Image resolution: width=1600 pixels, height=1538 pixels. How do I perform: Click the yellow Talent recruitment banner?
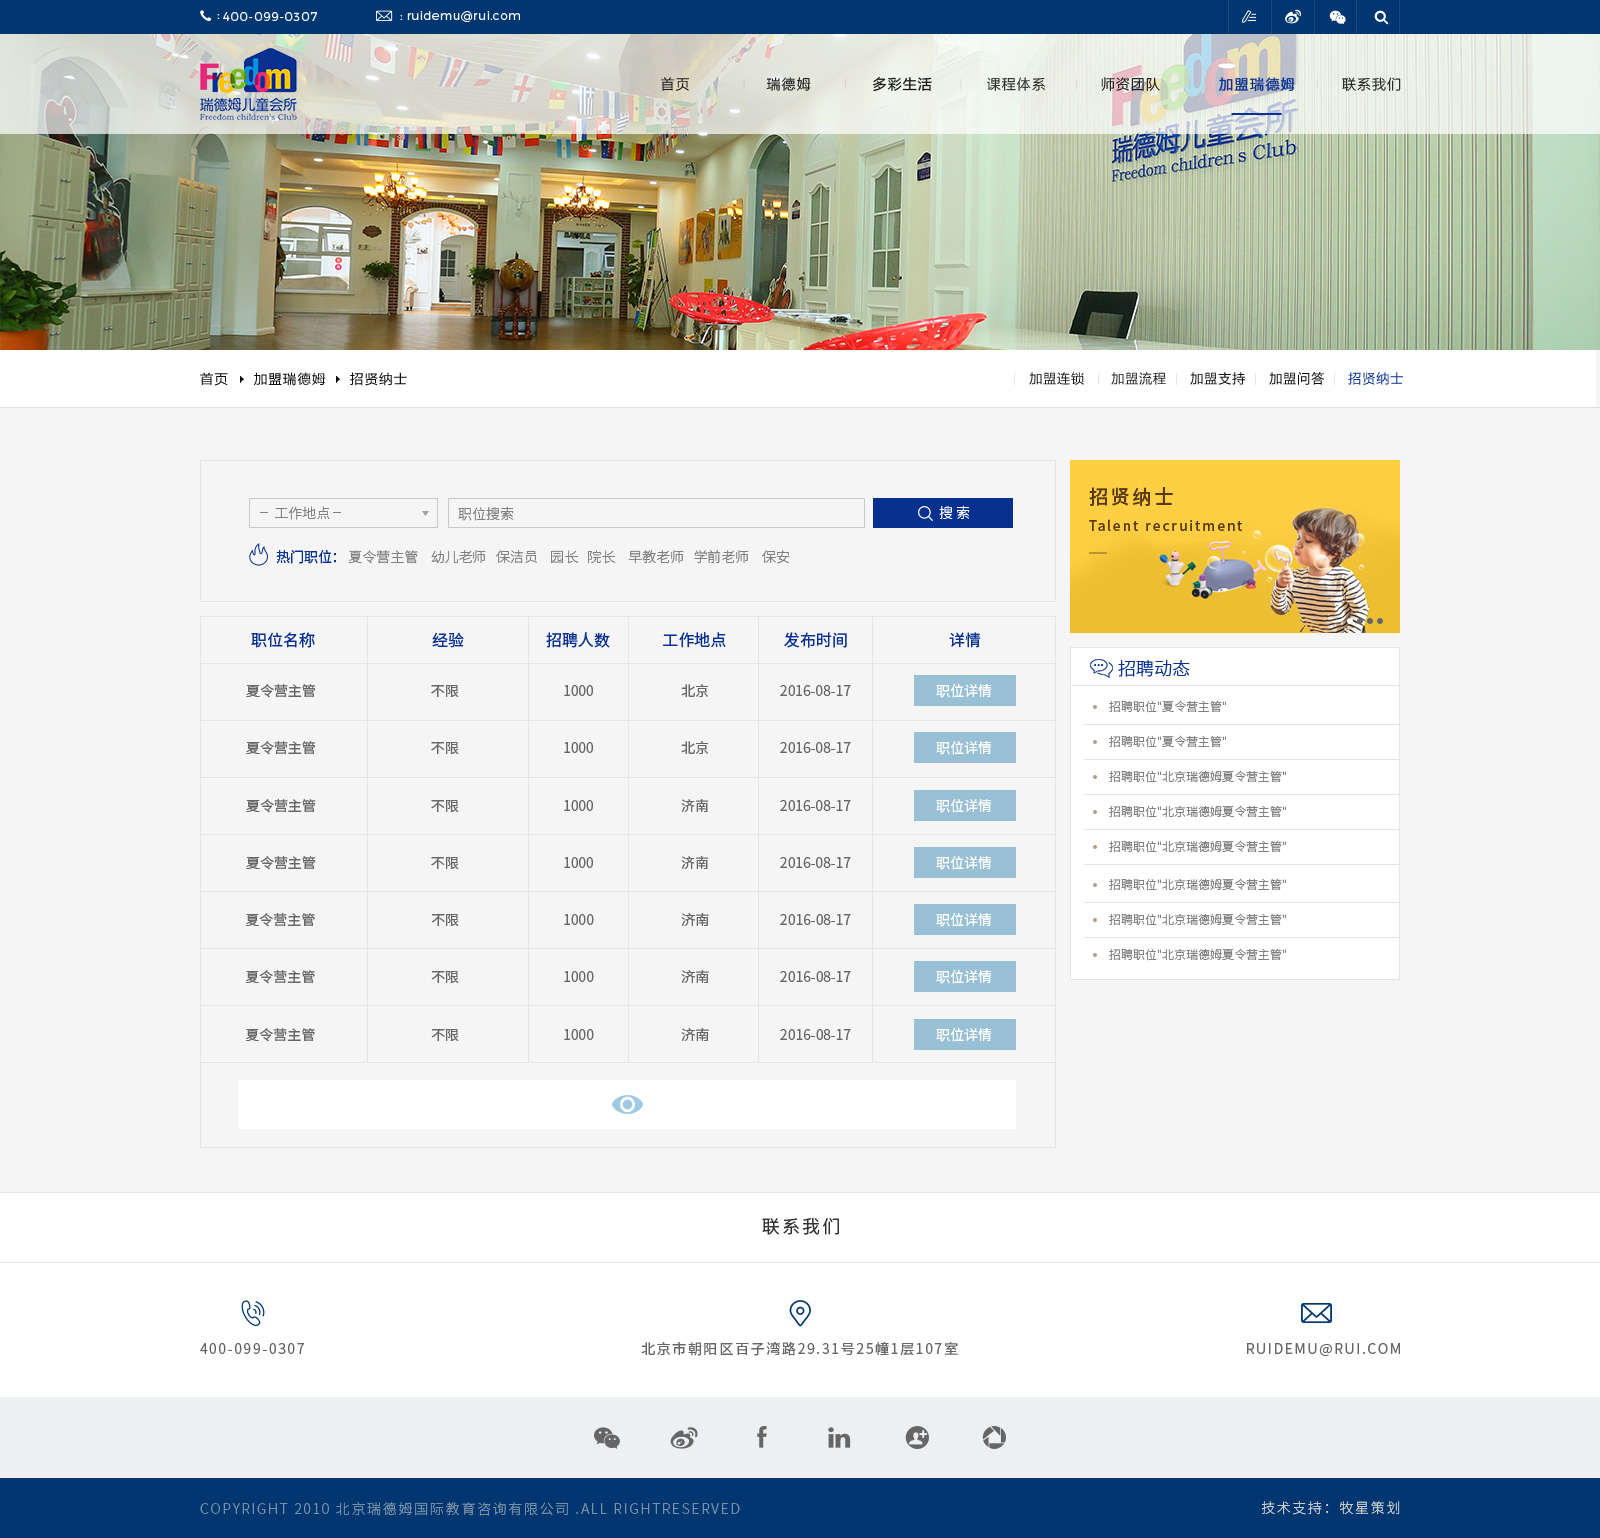(x=1235, y=546)
